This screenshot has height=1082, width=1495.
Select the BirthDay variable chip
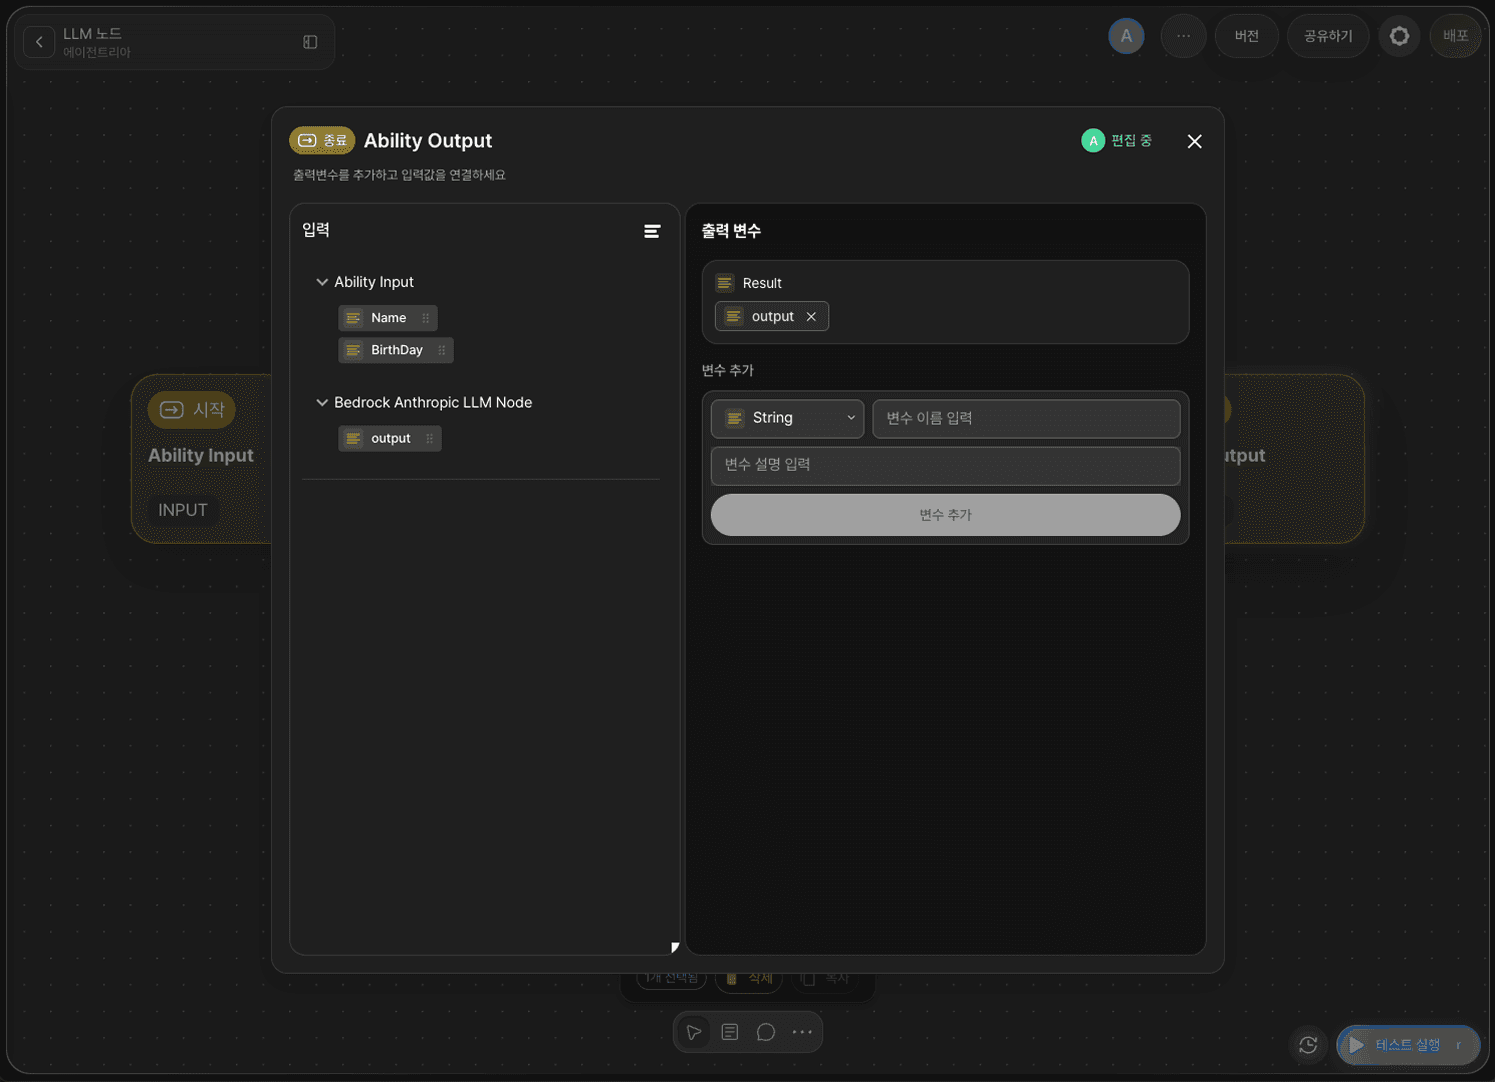396,350
